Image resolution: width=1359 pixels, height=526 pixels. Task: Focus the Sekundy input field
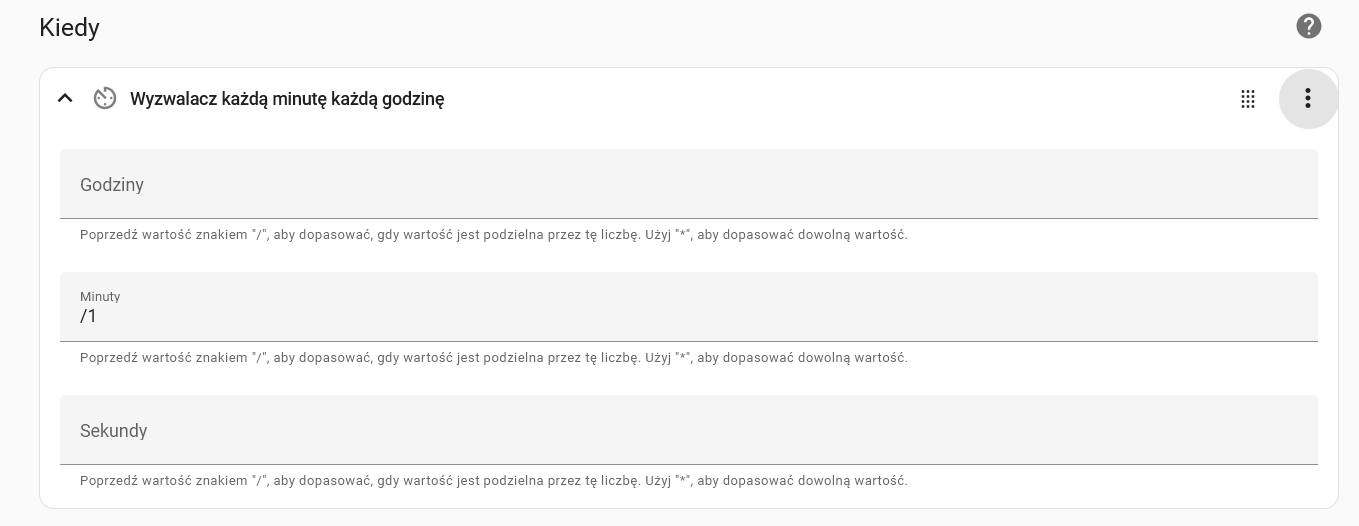click(x=688, y=430)
